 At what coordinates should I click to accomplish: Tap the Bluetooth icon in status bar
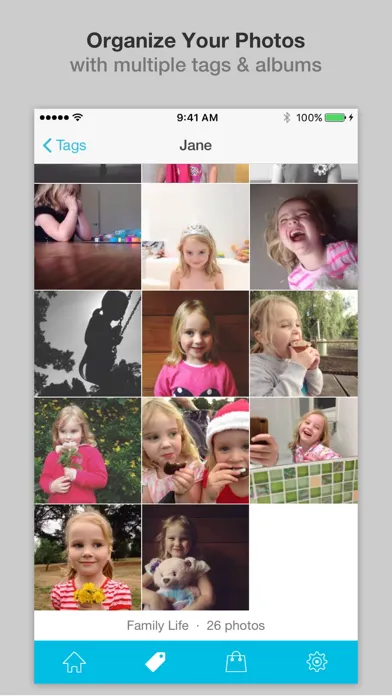click(287, 118)
